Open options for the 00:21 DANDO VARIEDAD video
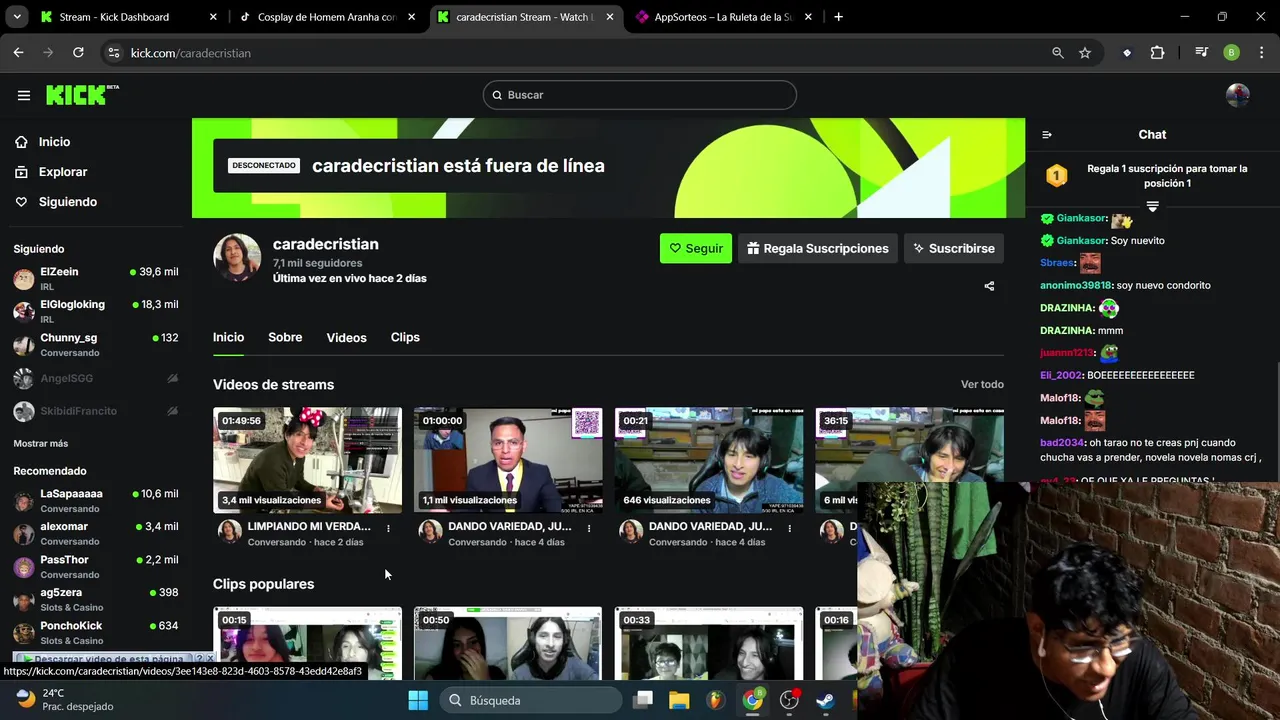Image resolution: width=1280 pixels, height=720 pixels. (790, 528)
